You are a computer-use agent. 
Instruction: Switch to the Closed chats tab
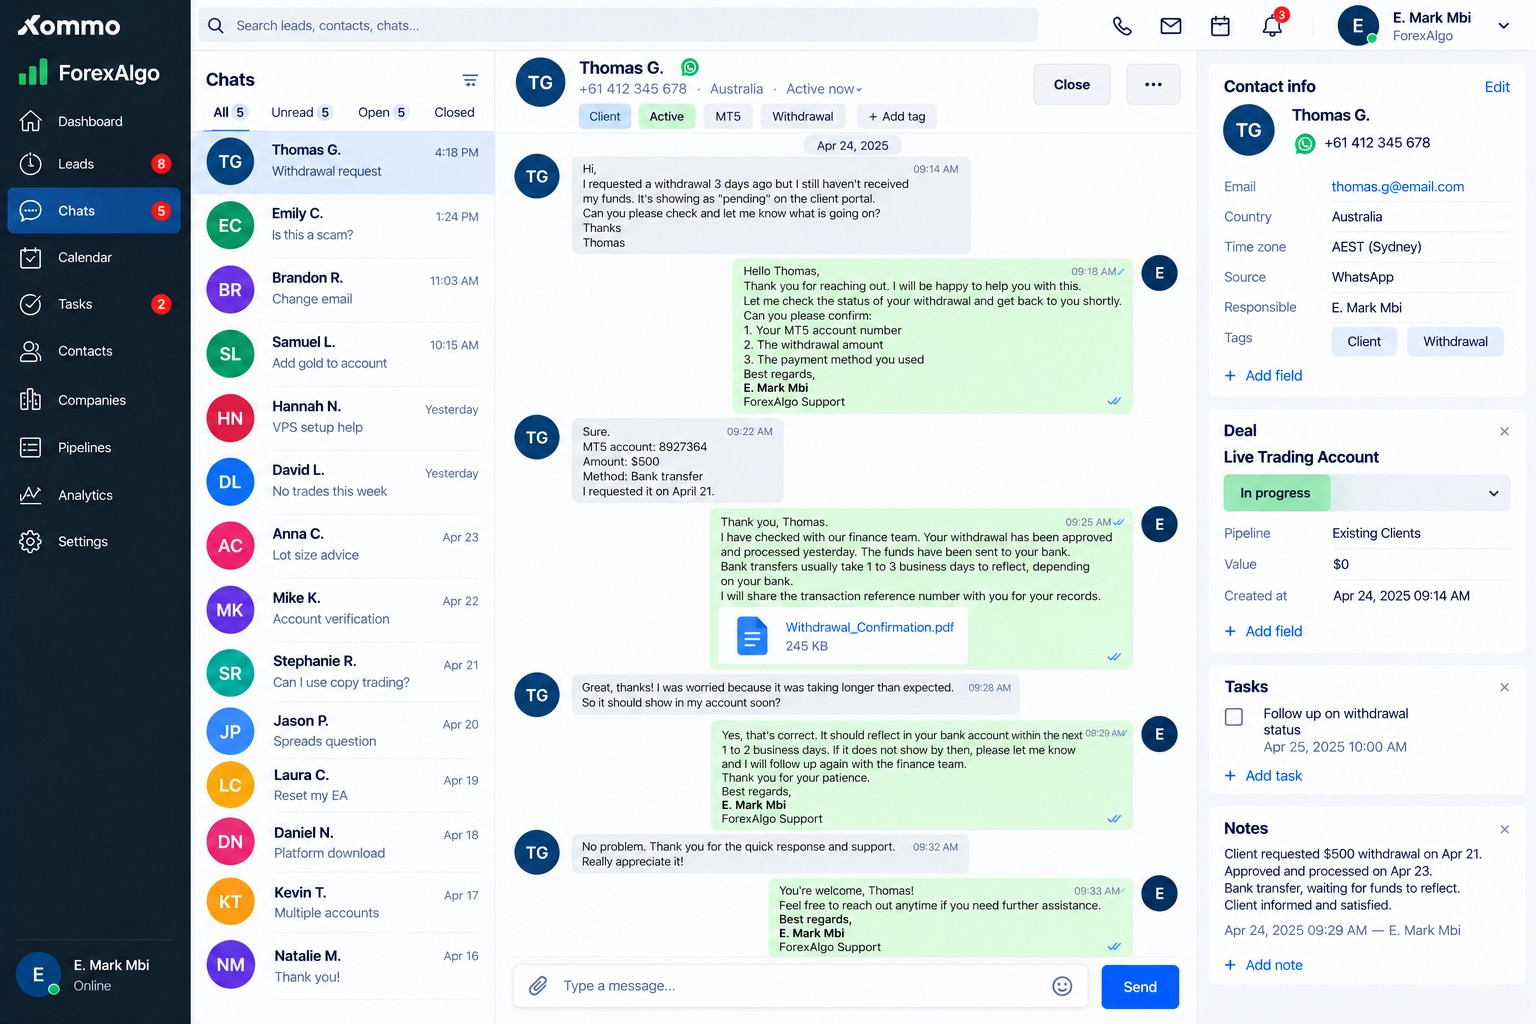[x=454, y=112]
